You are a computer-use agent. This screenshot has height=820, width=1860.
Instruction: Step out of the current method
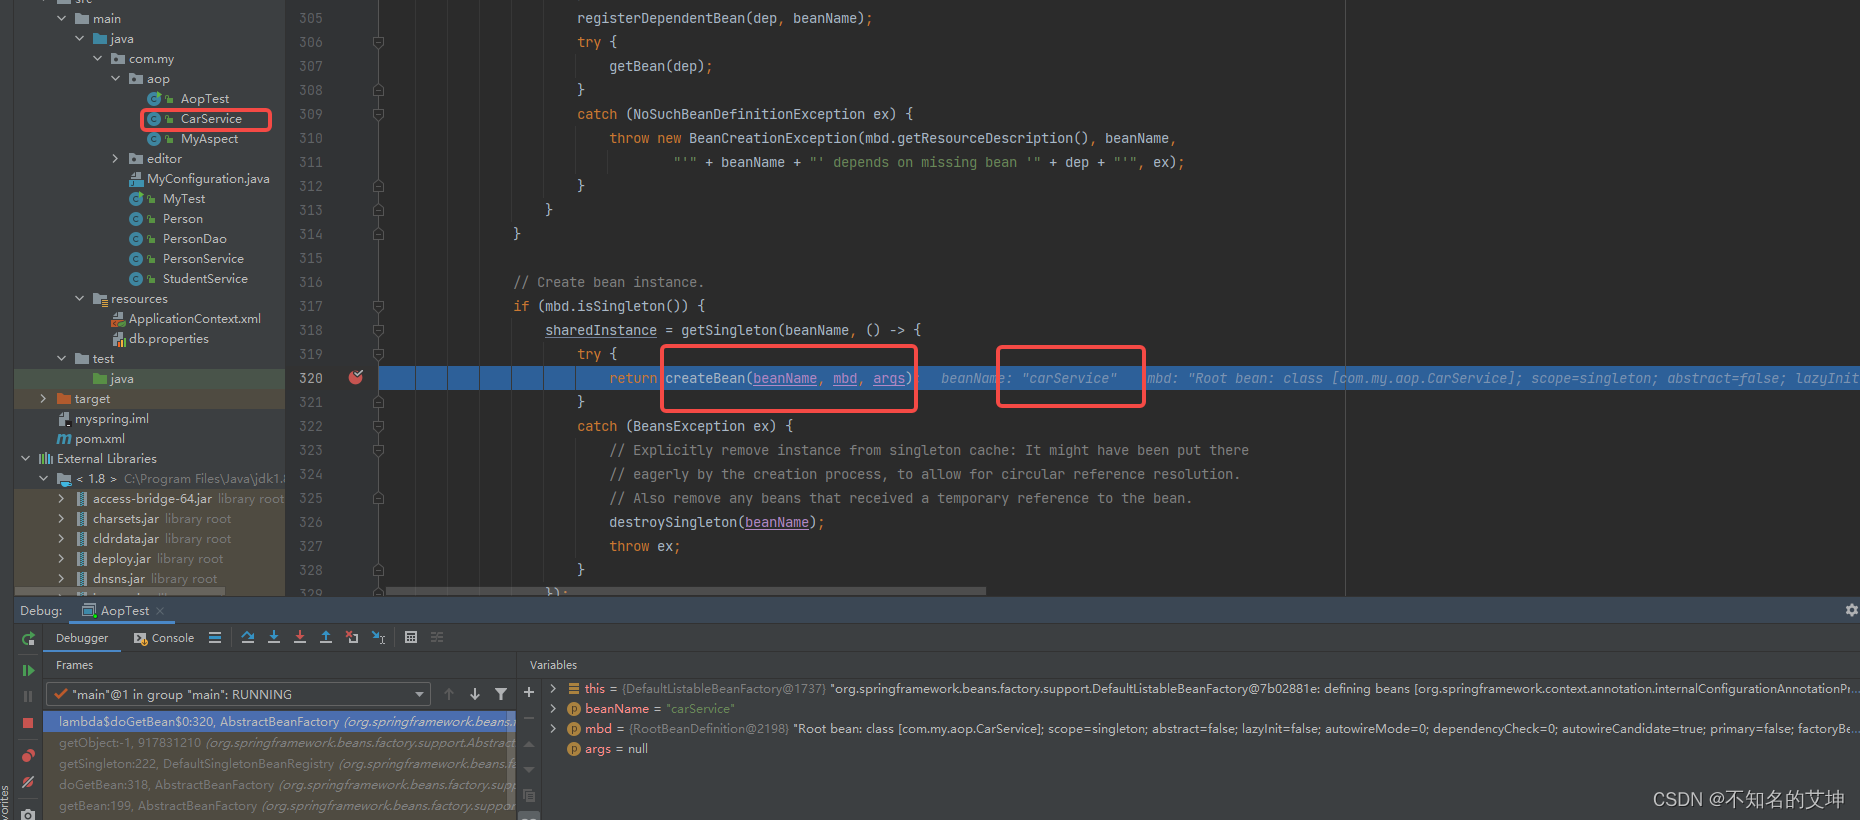pyautogui.click(x=326, y=638)
